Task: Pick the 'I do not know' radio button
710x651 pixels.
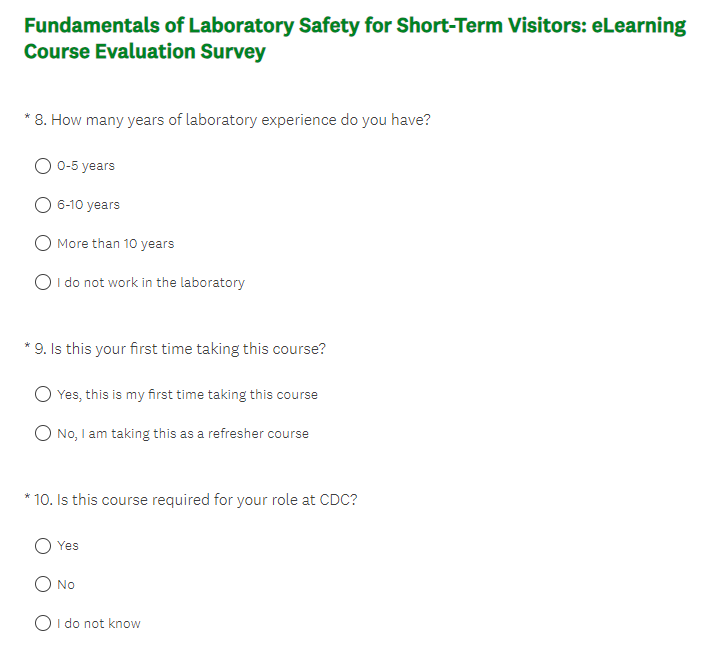Action: (x=43, y=623)
